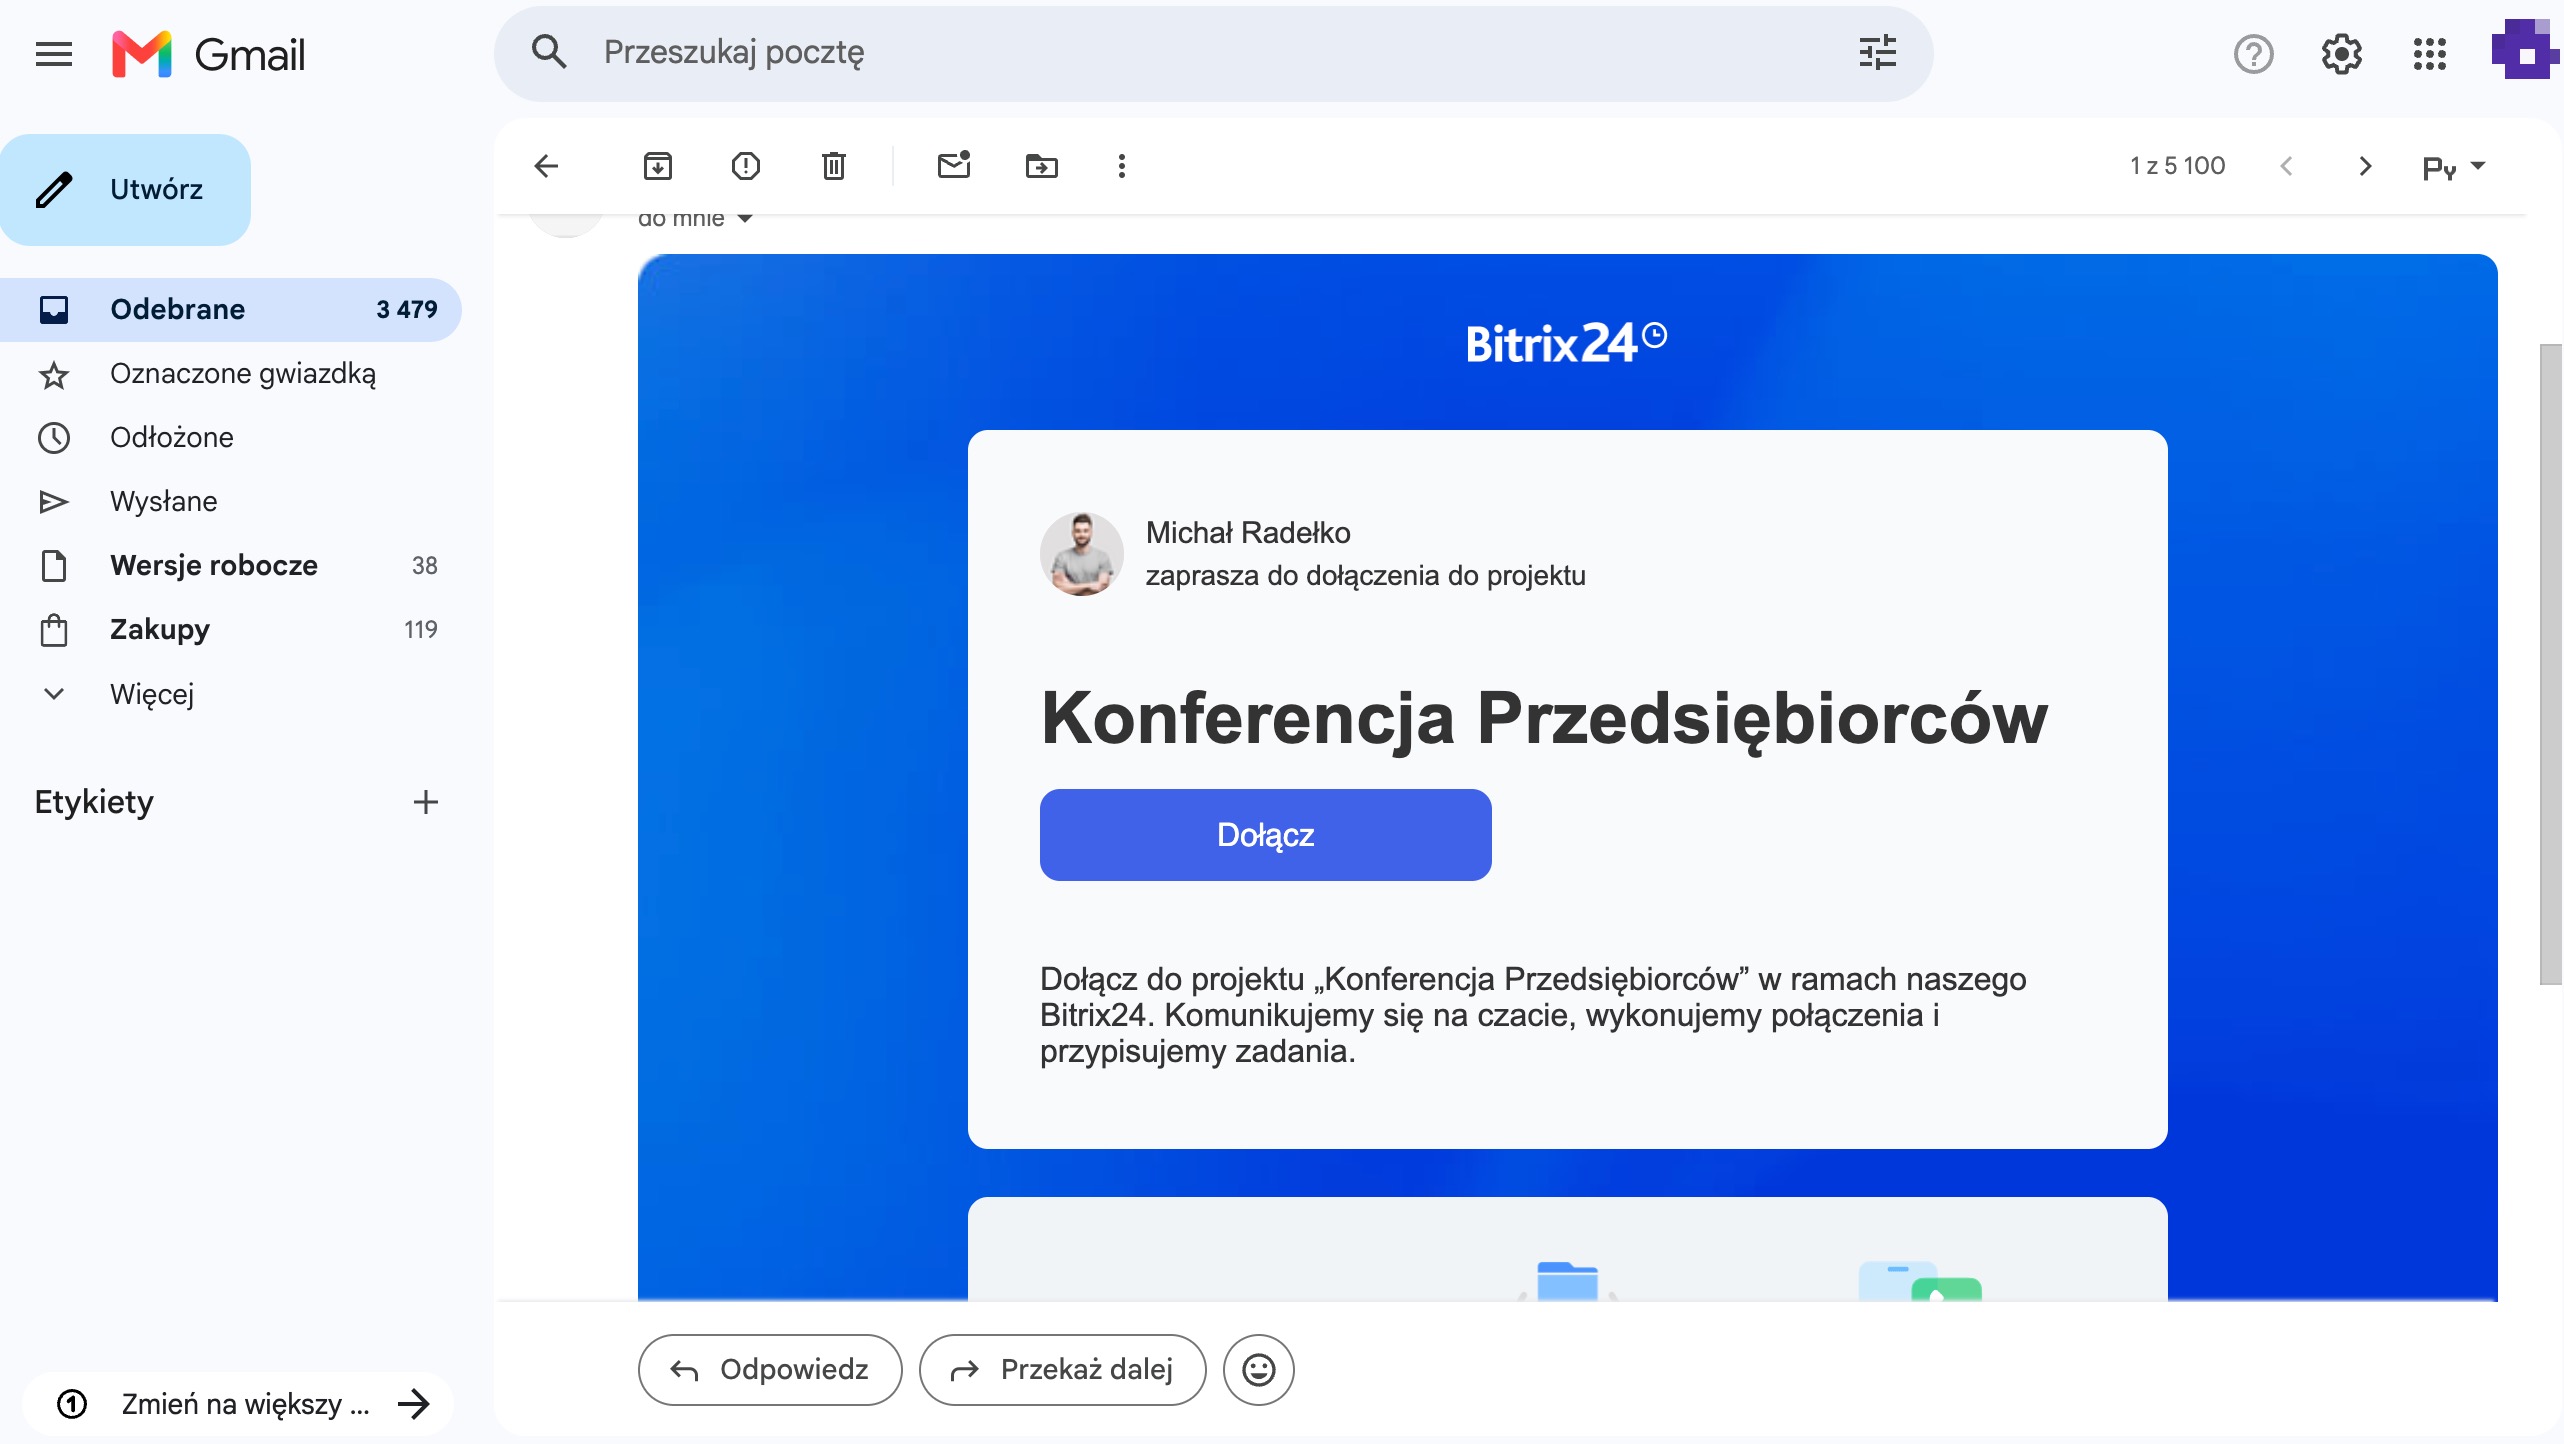2564x1444 pixels.
Task: Click the Dołącz button
Action: [x=1265, y=835]
